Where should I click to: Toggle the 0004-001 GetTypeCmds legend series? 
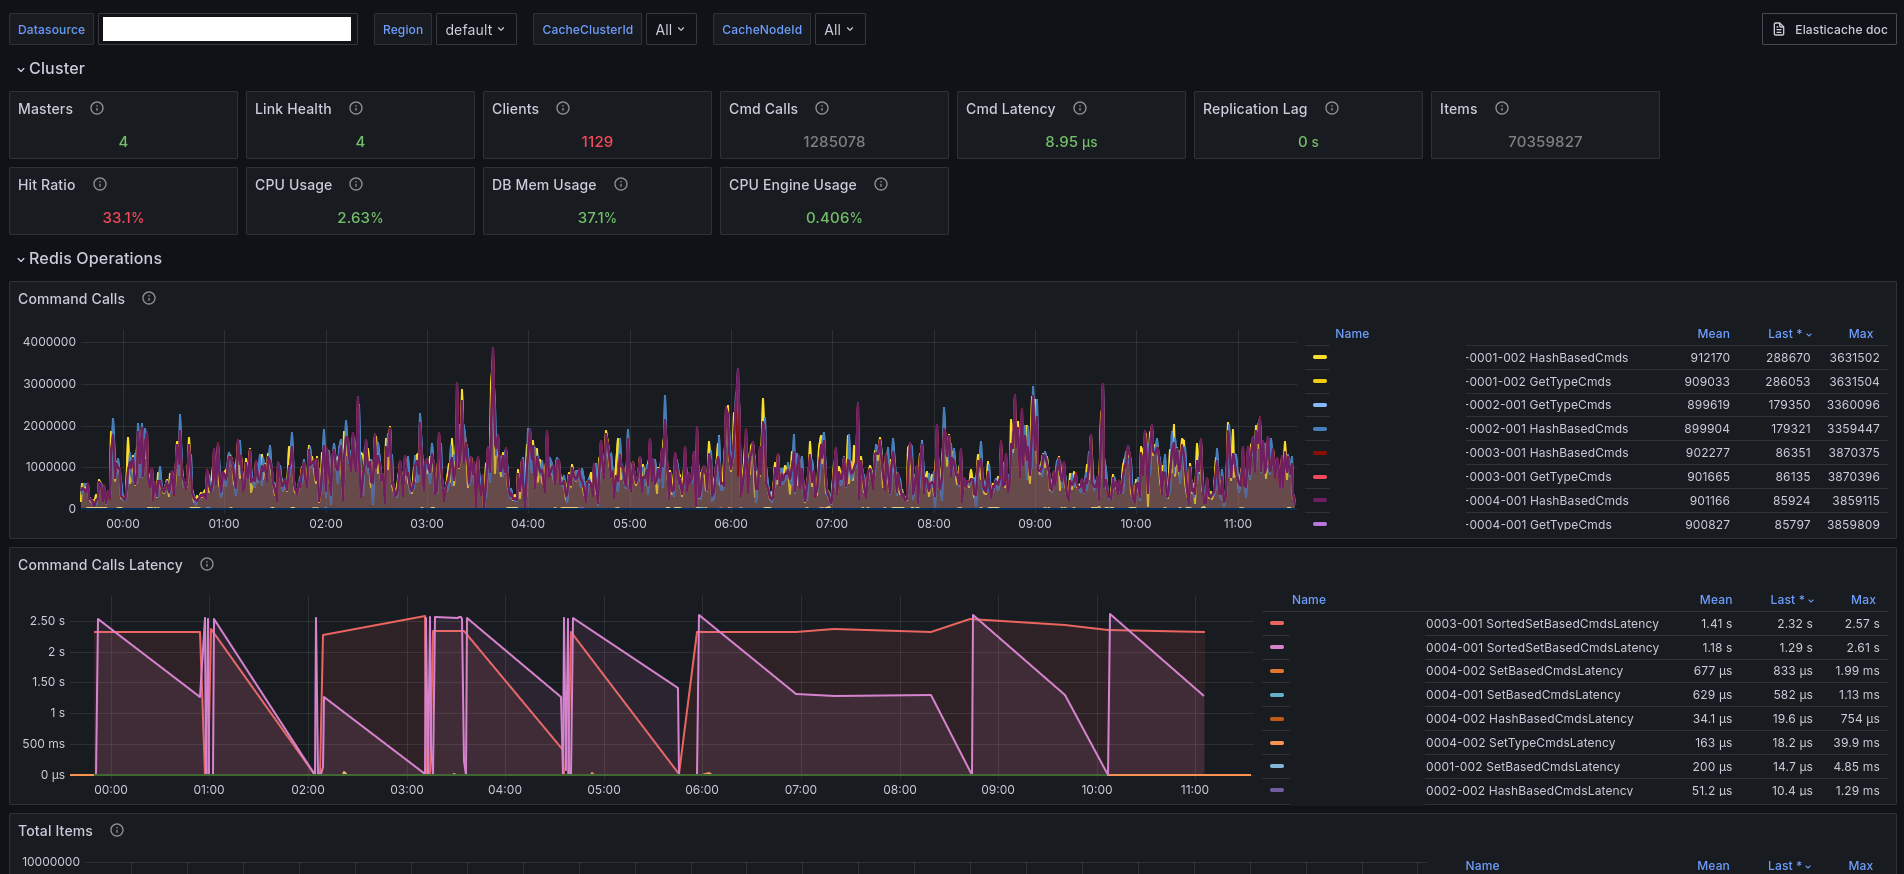(x=1539, y=525)
